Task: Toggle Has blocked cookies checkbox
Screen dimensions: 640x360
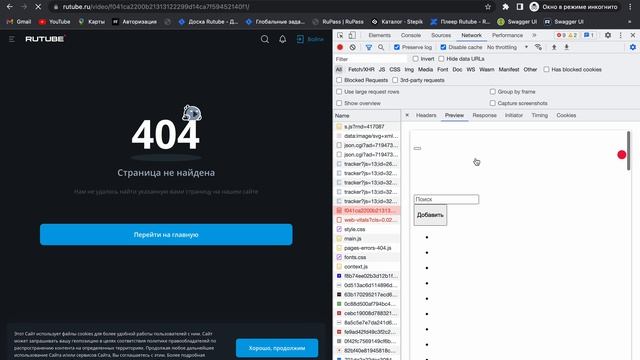Action: click(546, 70)
